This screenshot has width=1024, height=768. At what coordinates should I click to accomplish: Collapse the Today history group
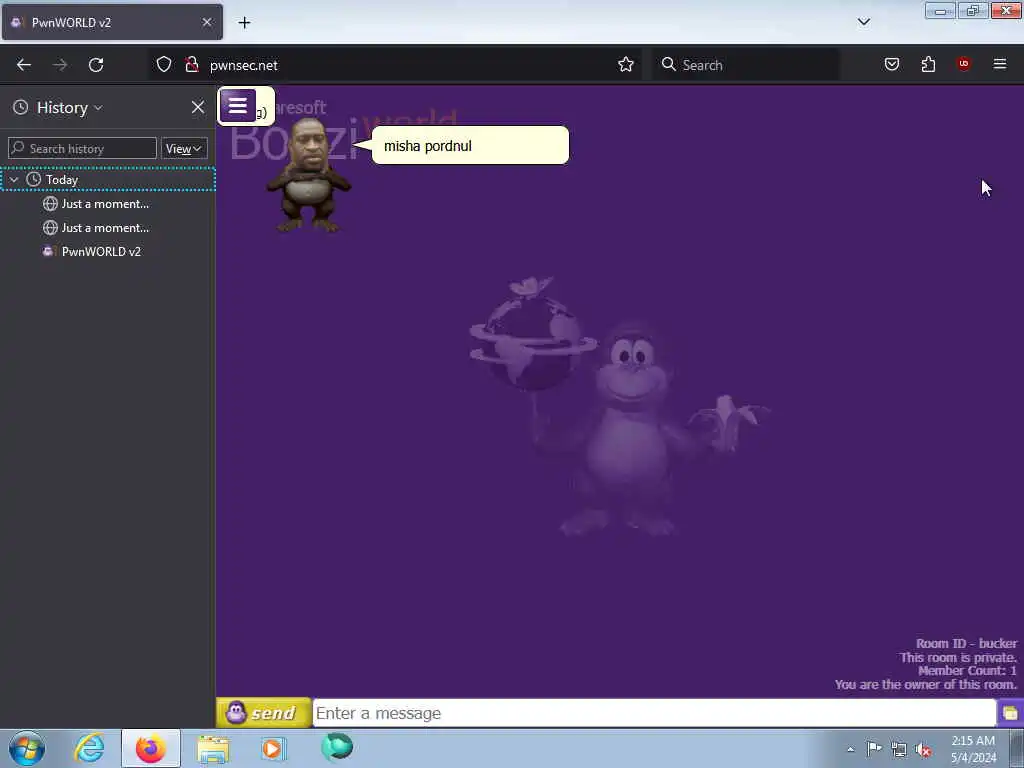point(14,179)
